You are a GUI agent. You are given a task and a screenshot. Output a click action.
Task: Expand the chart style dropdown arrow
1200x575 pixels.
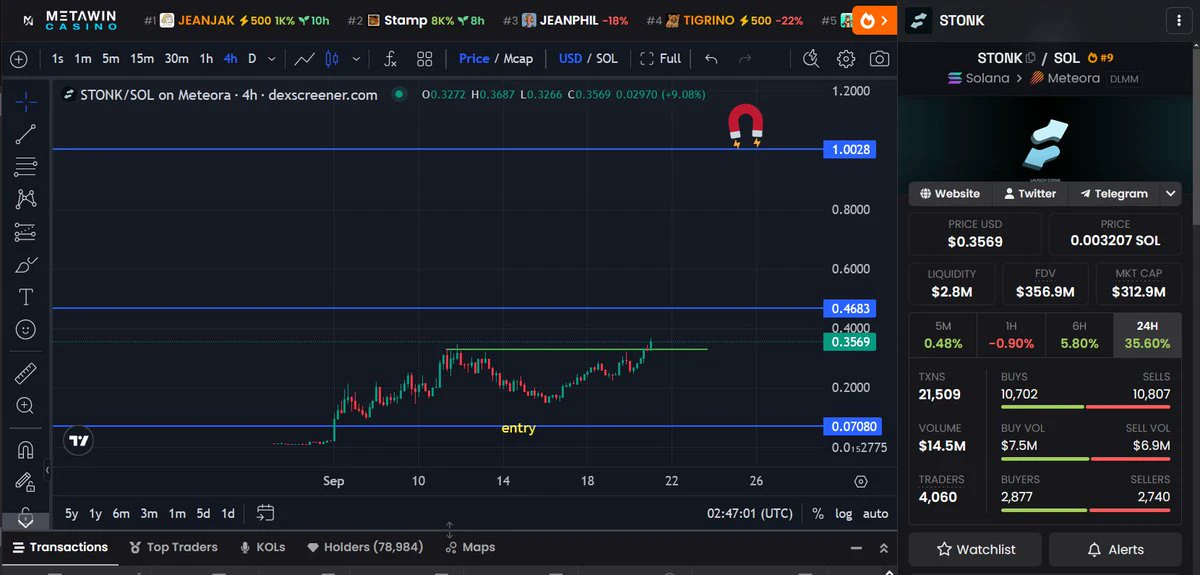coord(356,59)
